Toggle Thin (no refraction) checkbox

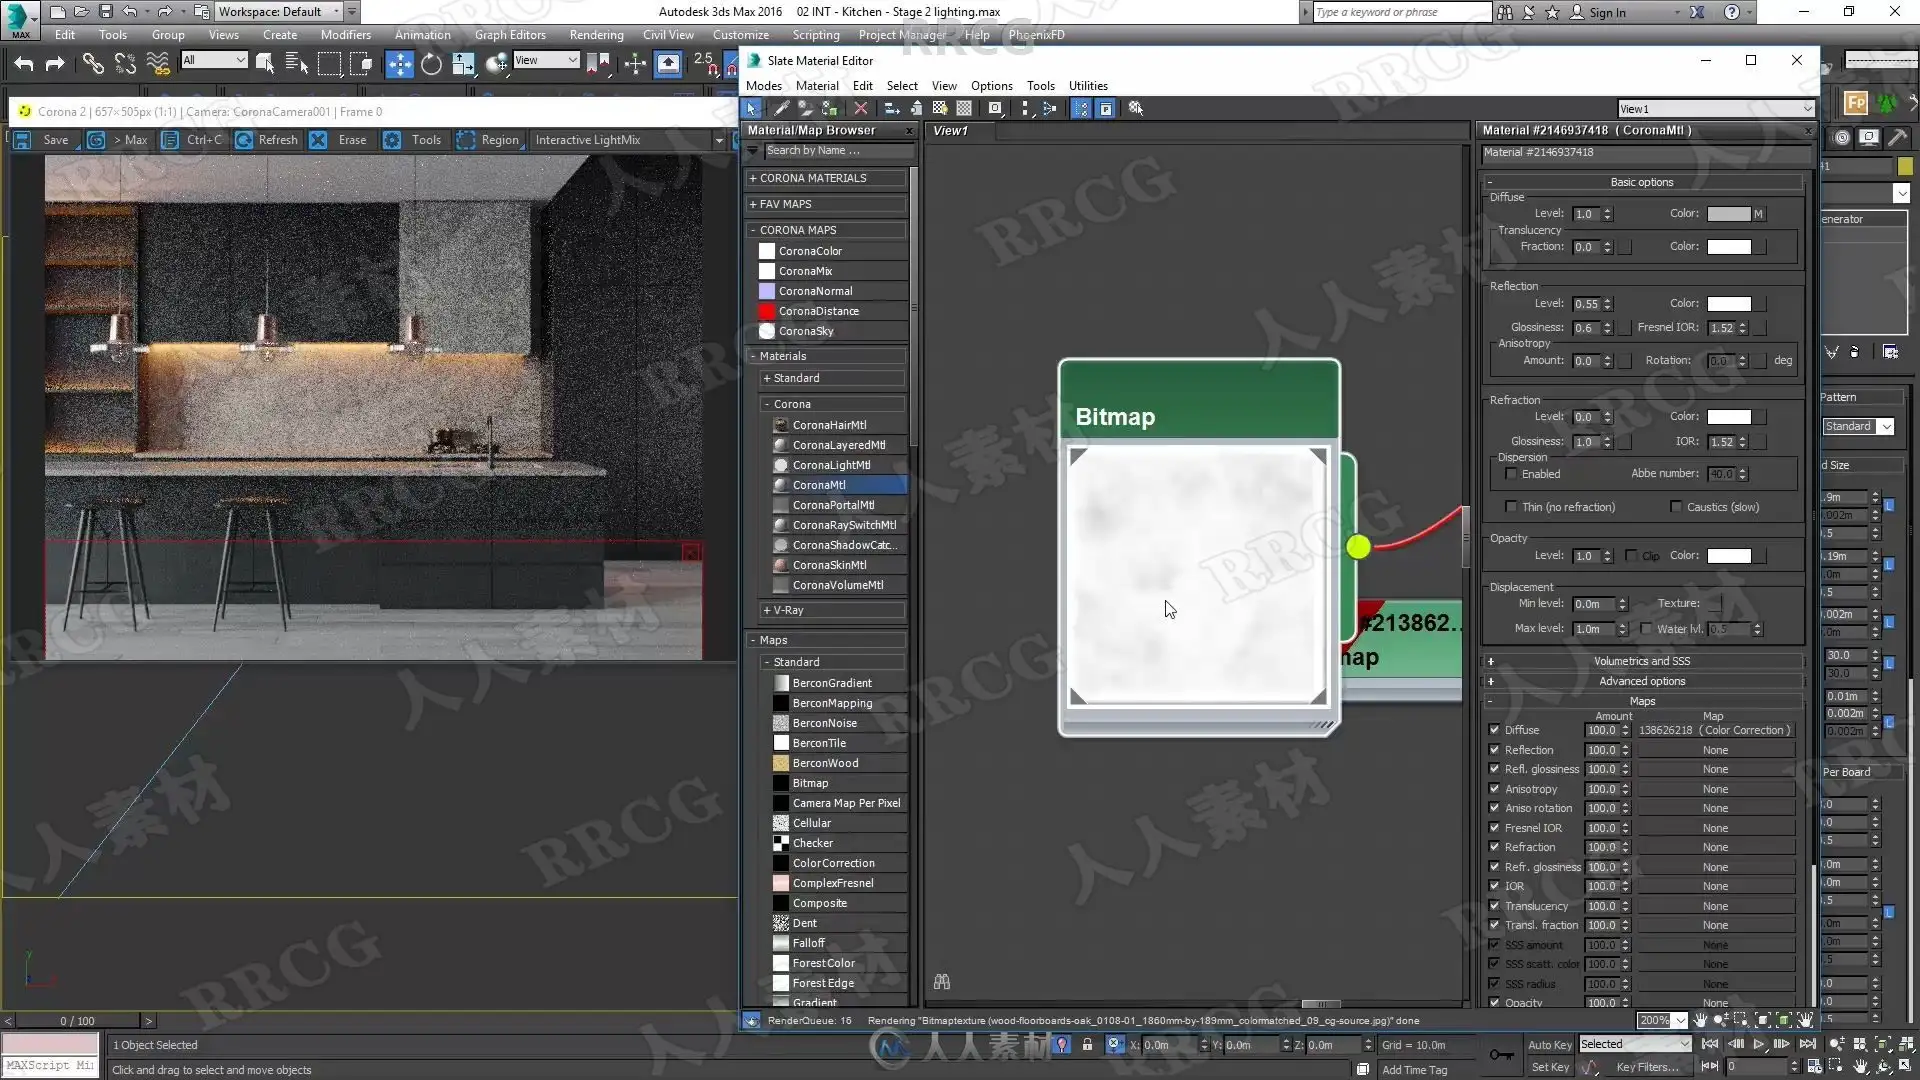tap(1512, 507)
